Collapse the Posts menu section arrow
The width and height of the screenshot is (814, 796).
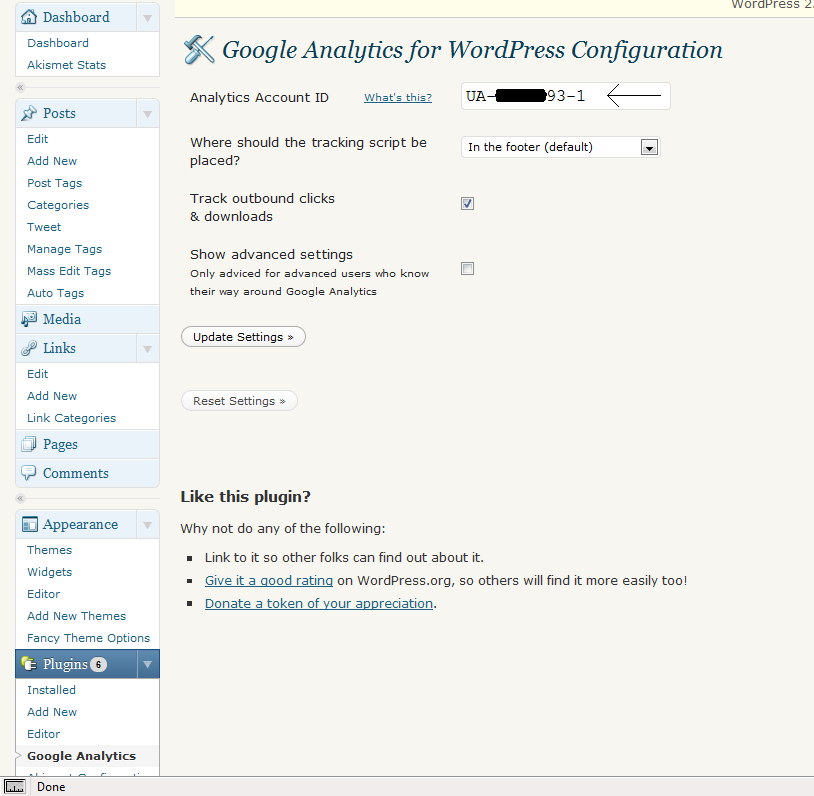147,114
